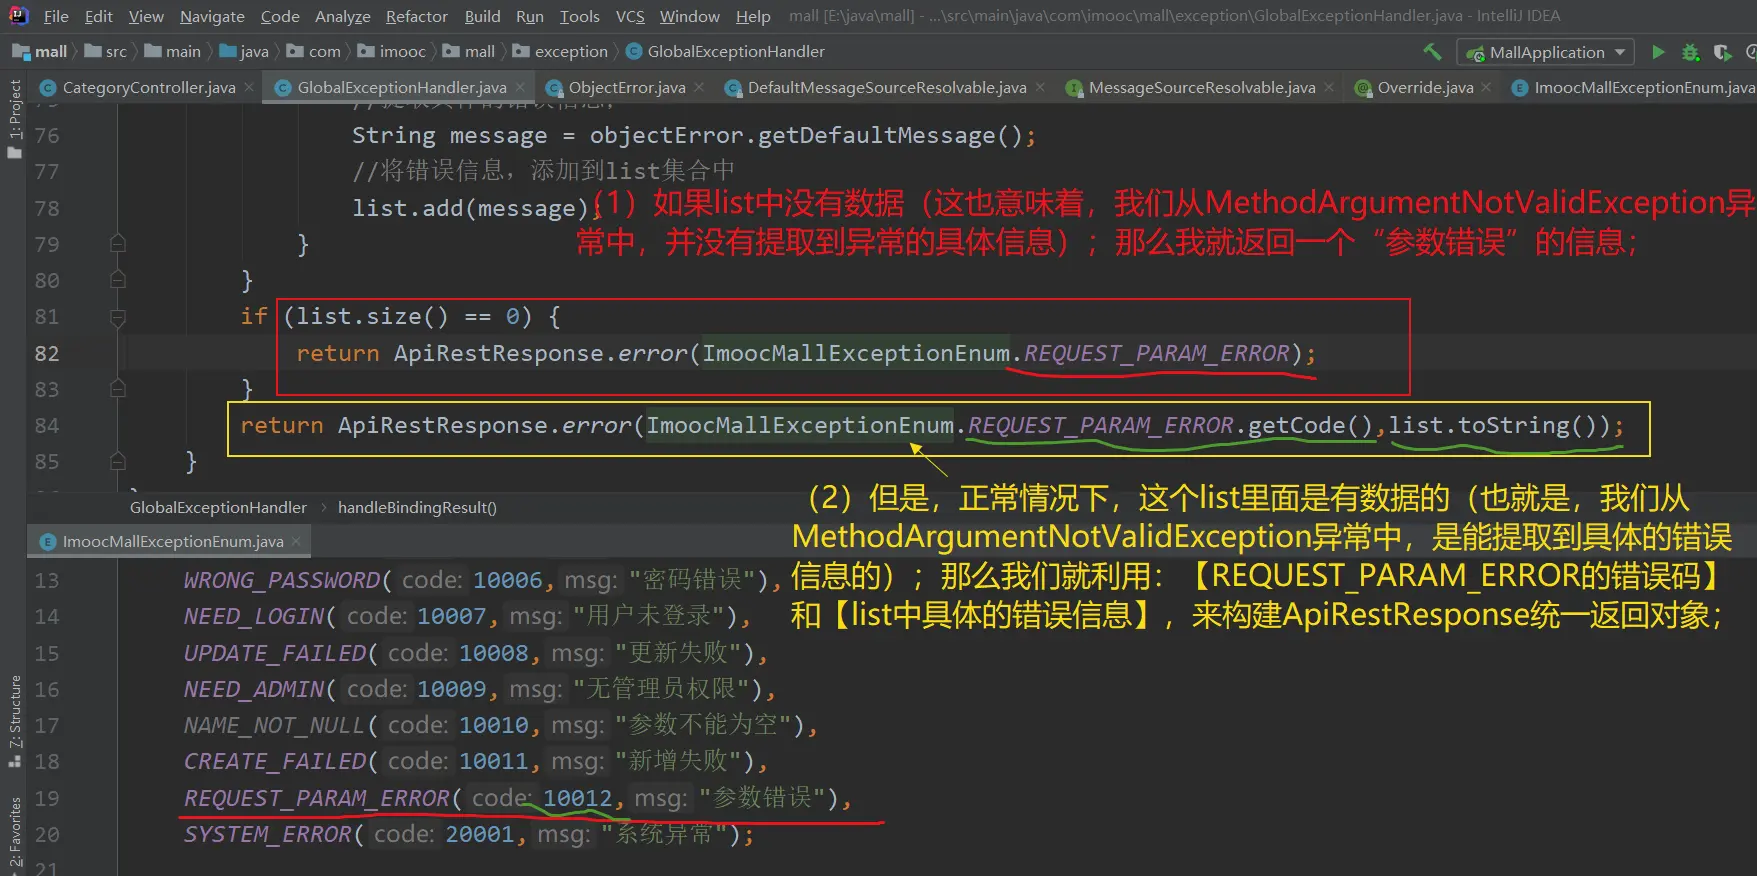Run with Coverage via the shield icon
This screenshot has width=1757, height=876.
coord(1722,52)
